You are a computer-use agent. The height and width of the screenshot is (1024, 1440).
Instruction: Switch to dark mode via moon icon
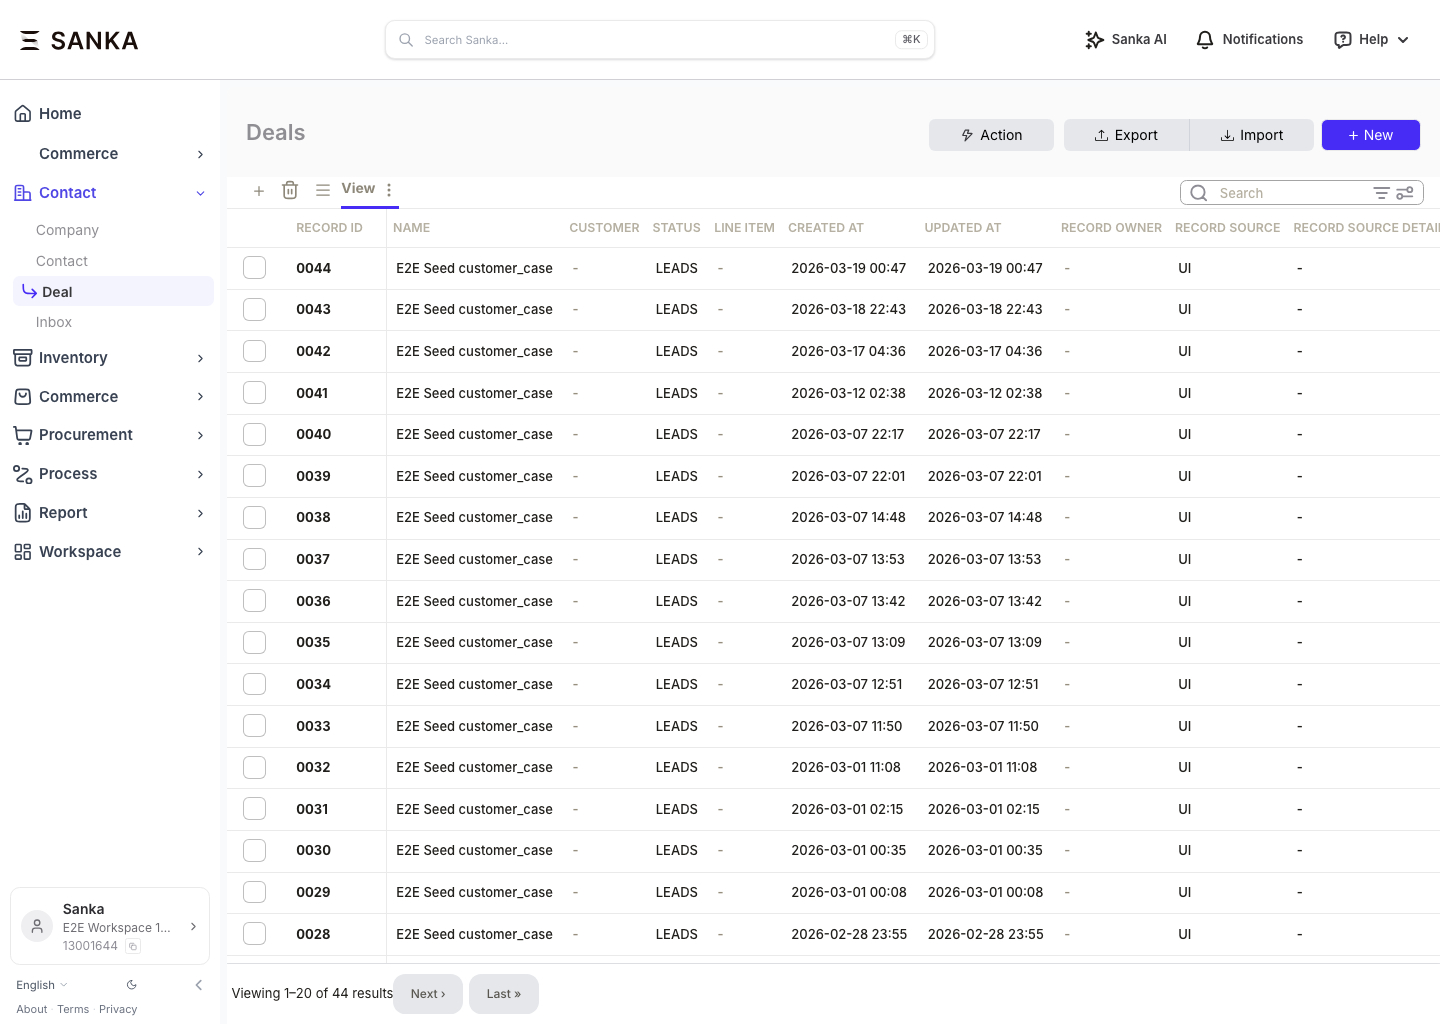pyautogui.click(x=131, y=985)
